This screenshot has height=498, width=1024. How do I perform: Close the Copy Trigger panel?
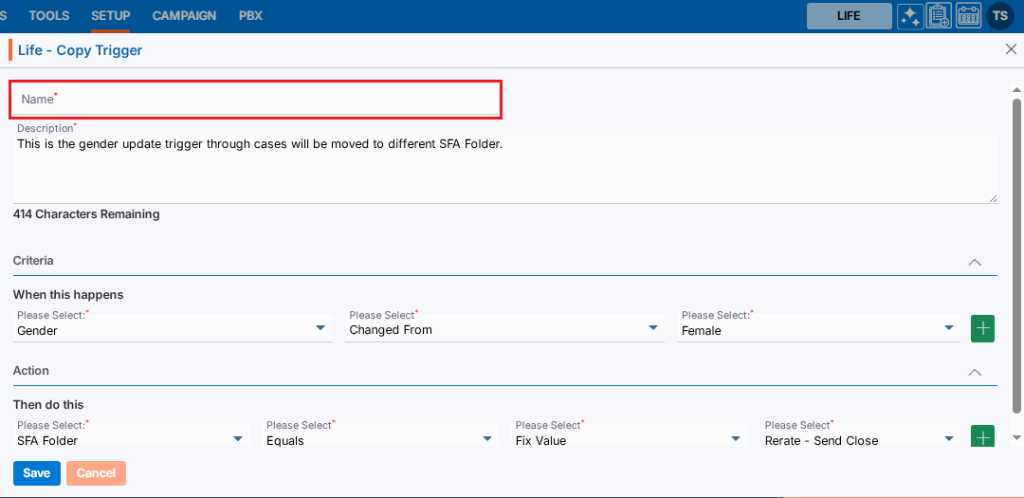point(1010,49)
